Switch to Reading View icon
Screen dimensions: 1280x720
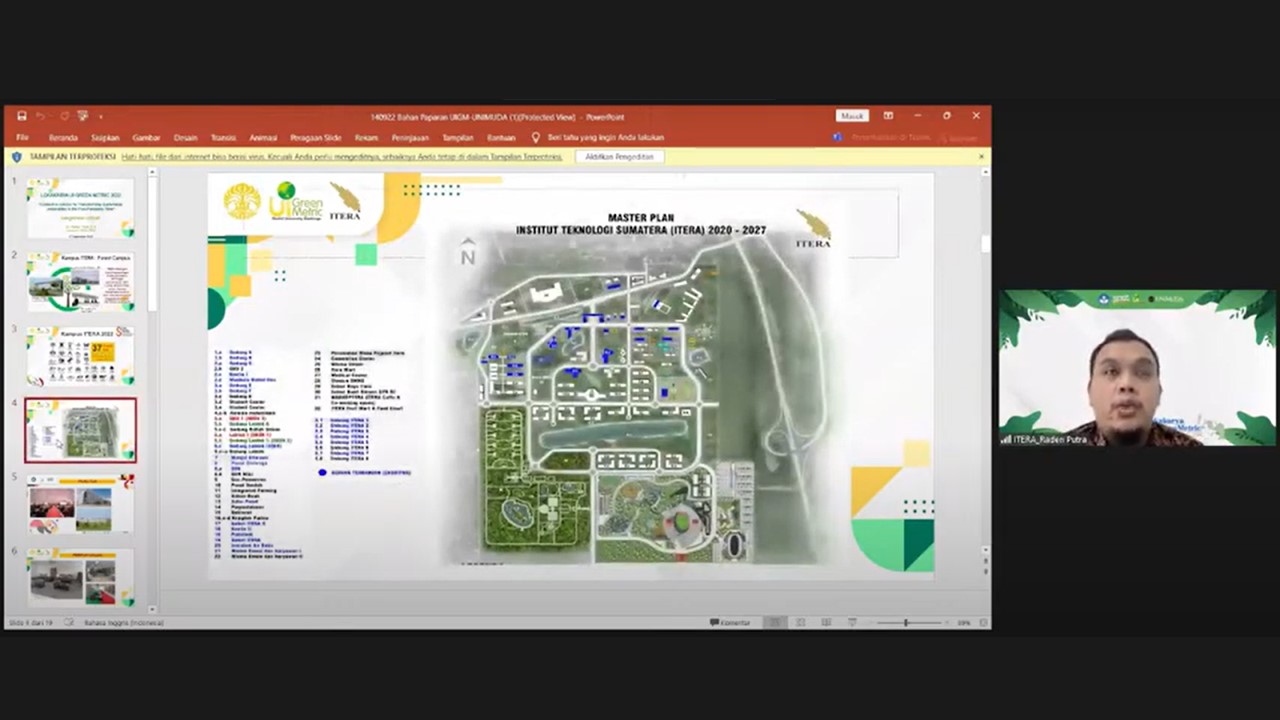coord(826,623)
